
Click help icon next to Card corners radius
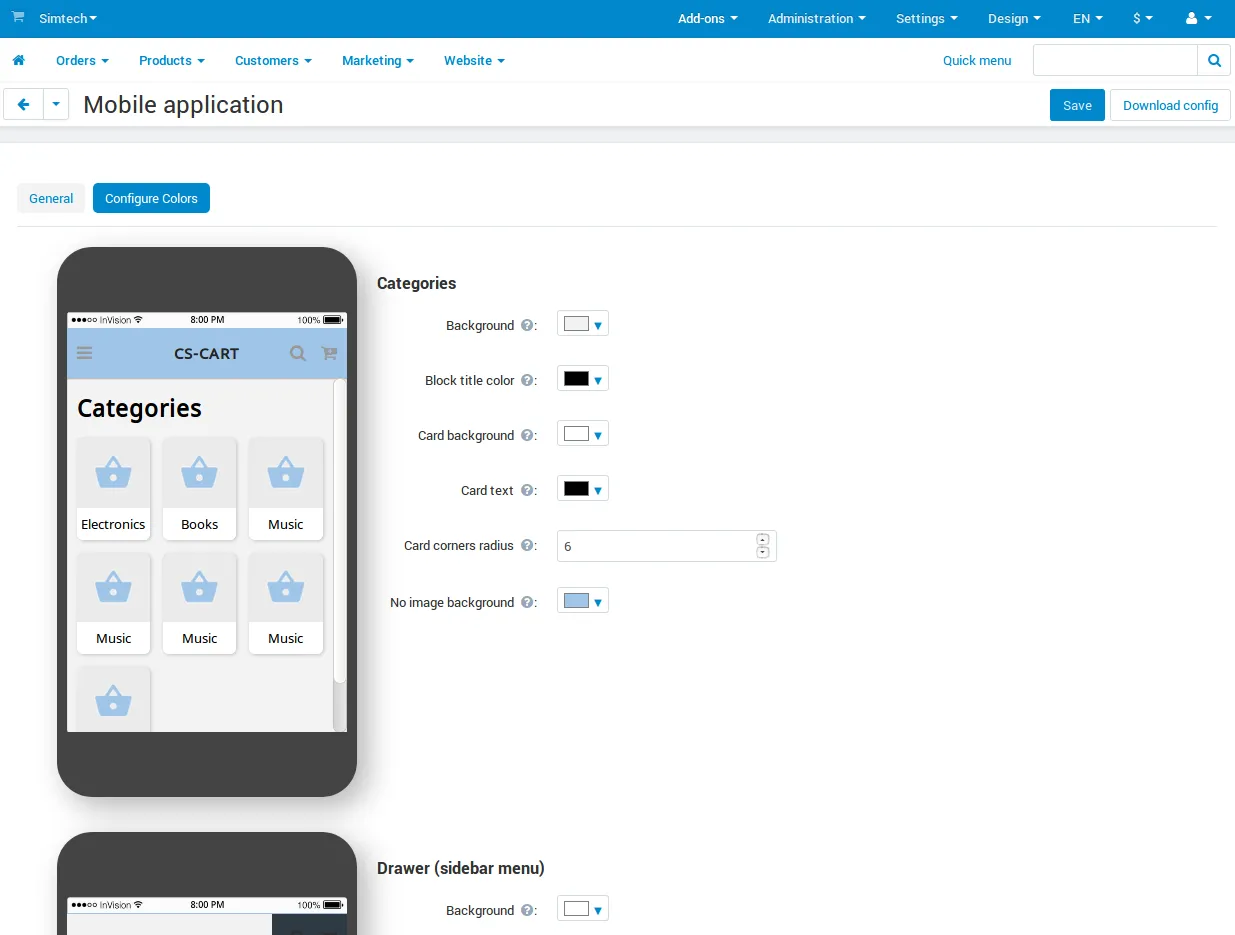click(527, 546)
